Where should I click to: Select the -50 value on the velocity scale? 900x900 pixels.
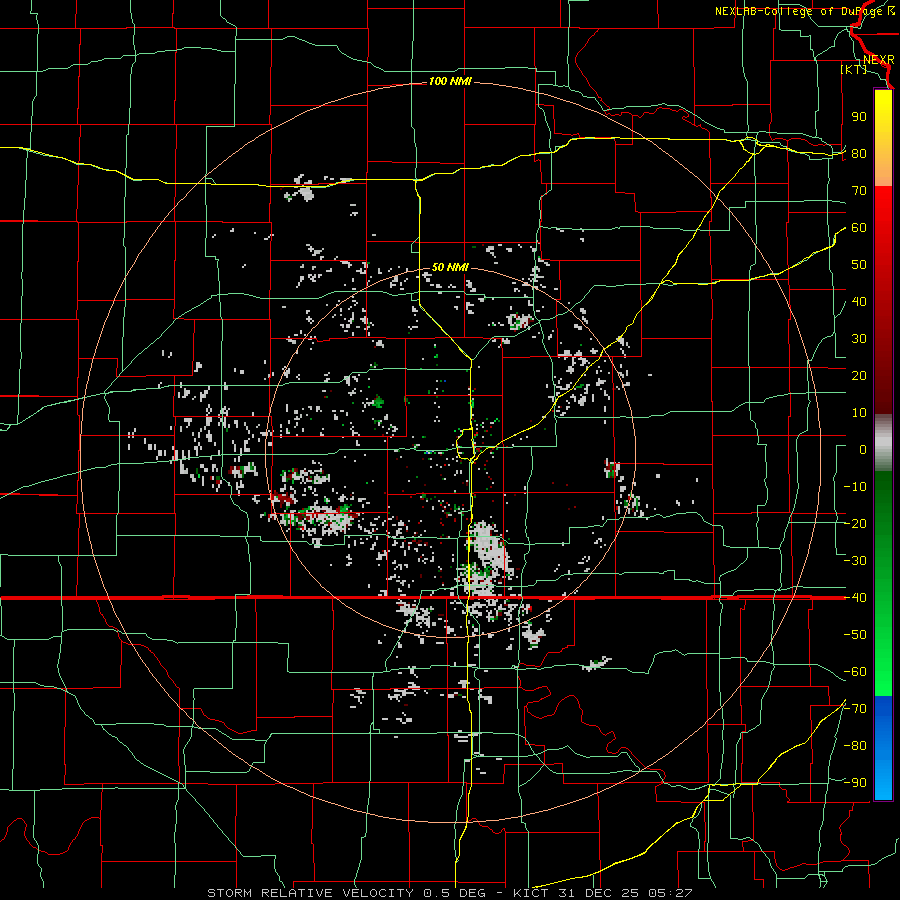point(855,634)
